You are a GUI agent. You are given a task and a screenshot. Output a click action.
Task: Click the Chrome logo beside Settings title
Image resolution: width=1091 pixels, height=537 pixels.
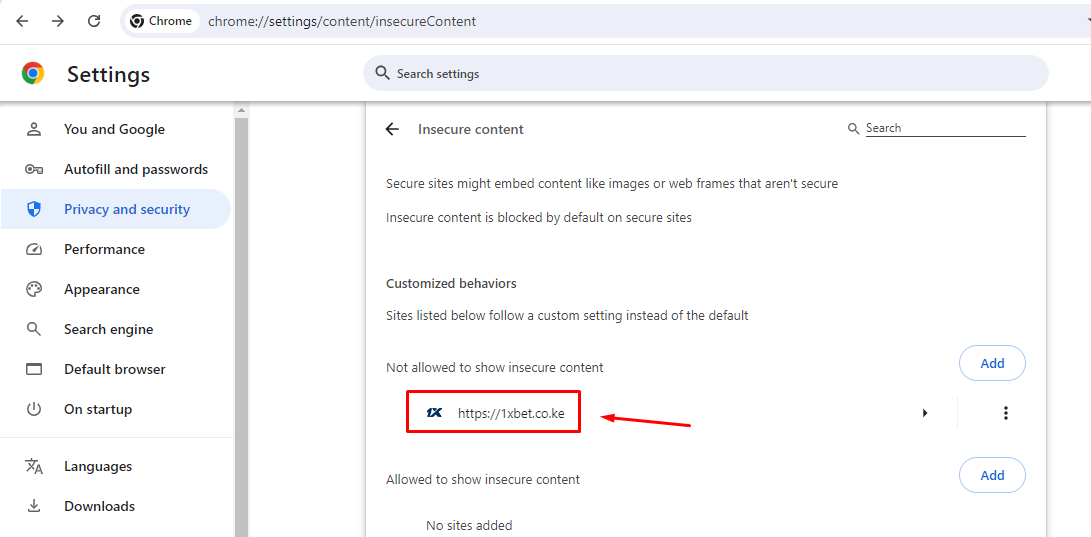33,74
